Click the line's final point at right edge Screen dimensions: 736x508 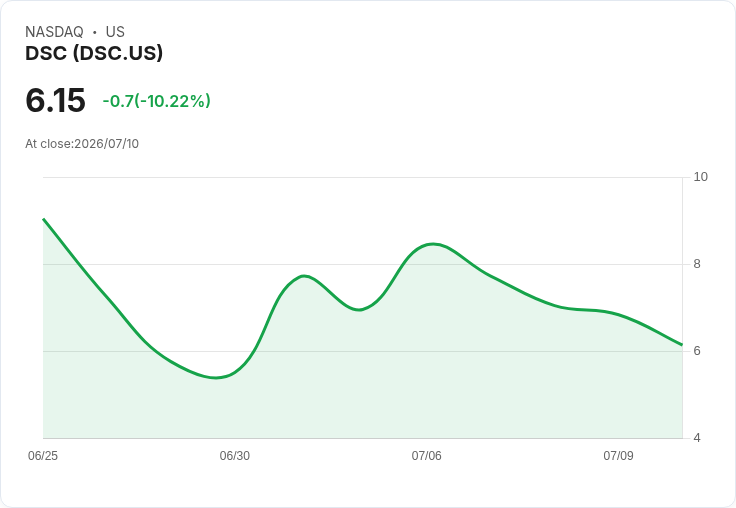coord(682,345)
